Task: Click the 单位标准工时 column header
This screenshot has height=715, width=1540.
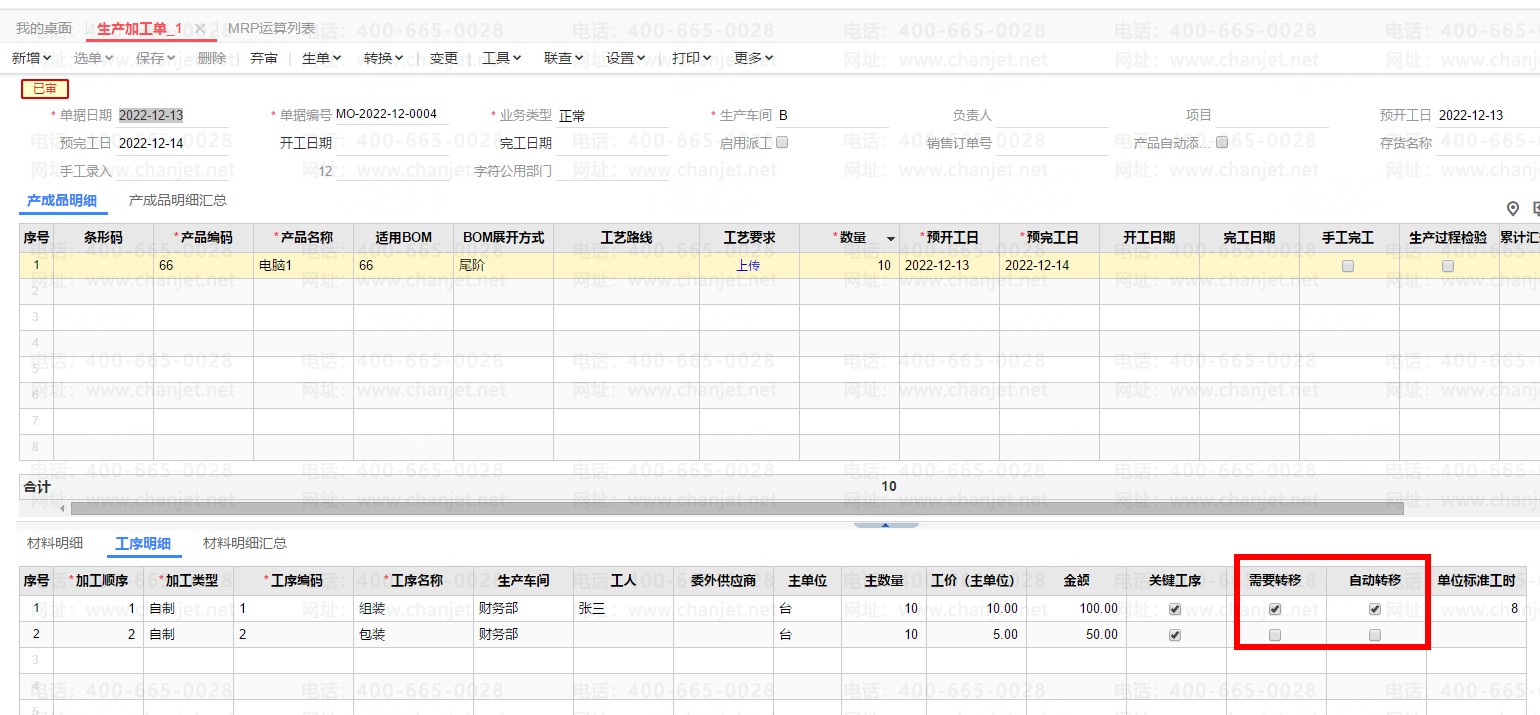Action: click(x=1476, y=581)
